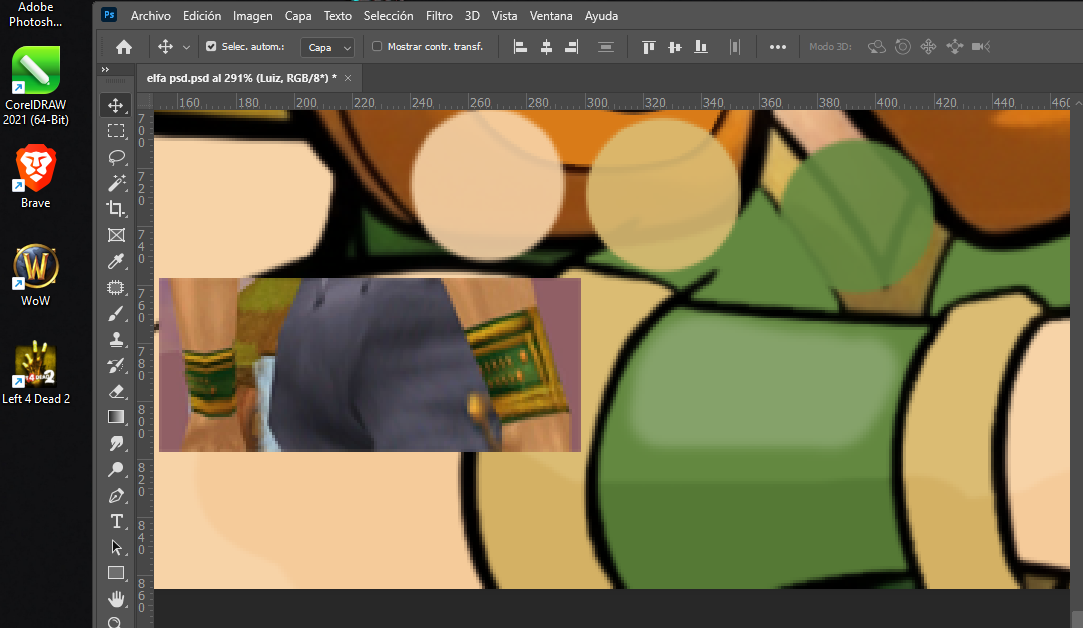Select the Horizontal Type tool
This screenshot has width=1083, height=628.
point(116,522)
